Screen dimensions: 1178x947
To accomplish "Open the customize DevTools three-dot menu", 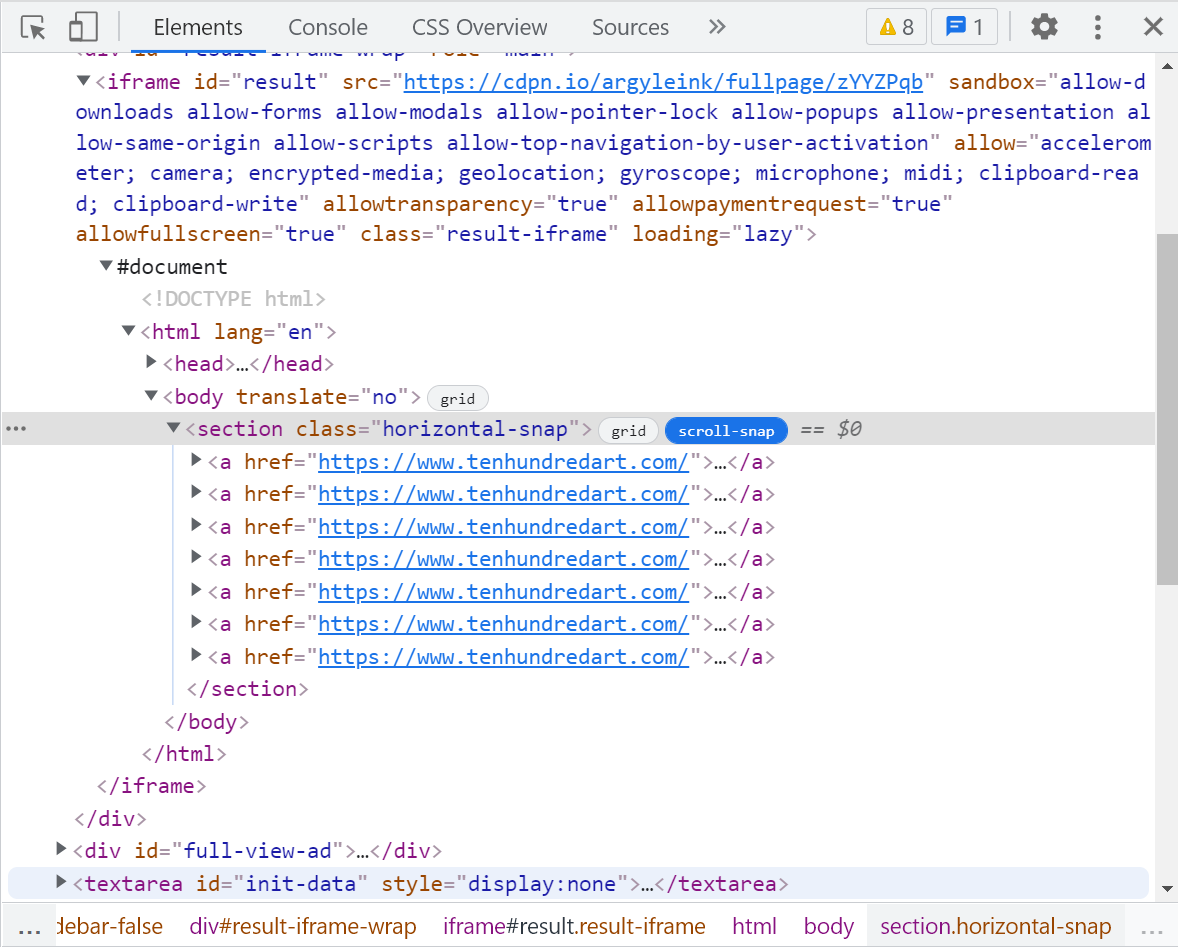I will 1098,27.
